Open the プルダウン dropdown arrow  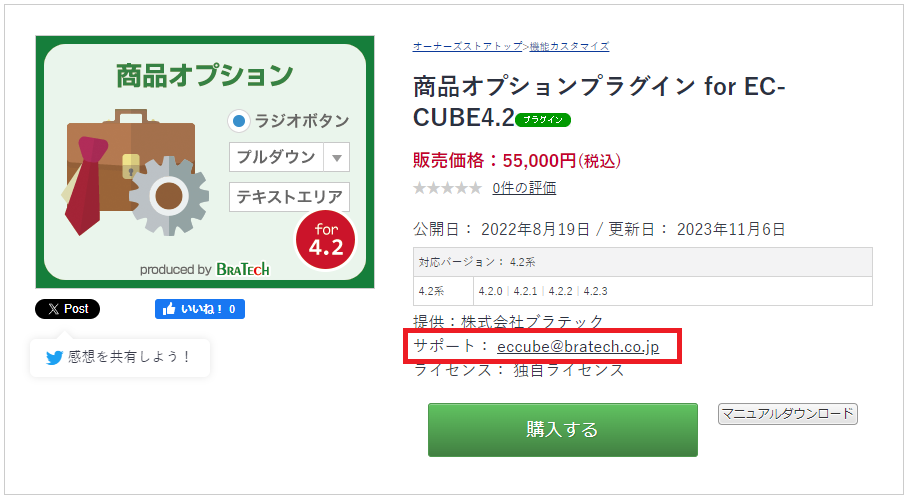coord(337,157)
